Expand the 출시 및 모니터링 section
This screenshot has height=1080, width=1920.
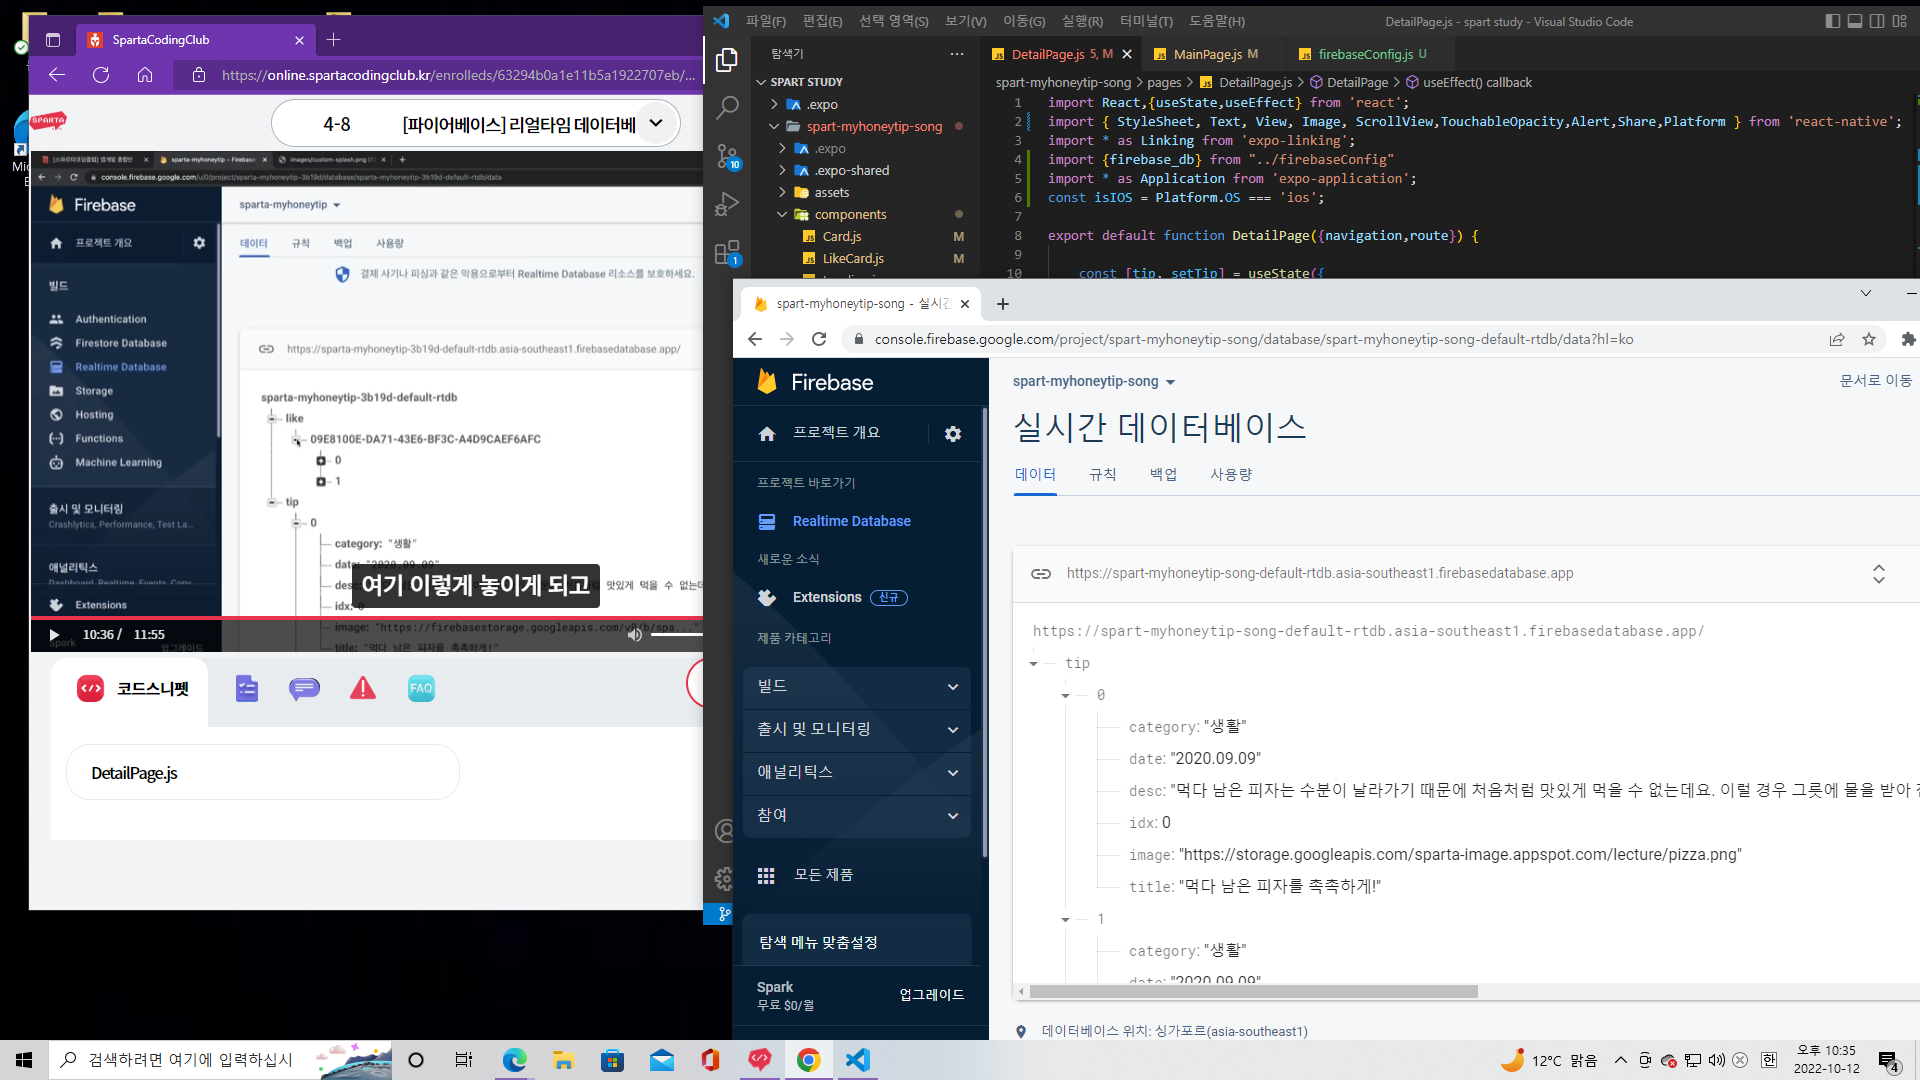[857, 730]
